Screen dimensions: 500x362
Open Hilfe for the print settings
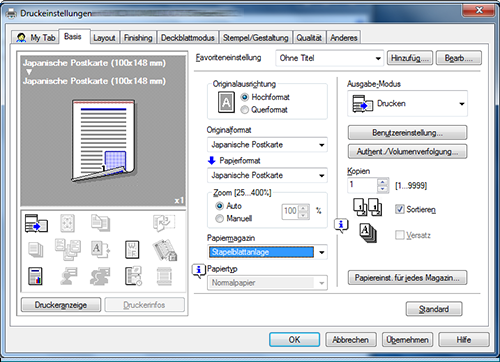point(464,340)
